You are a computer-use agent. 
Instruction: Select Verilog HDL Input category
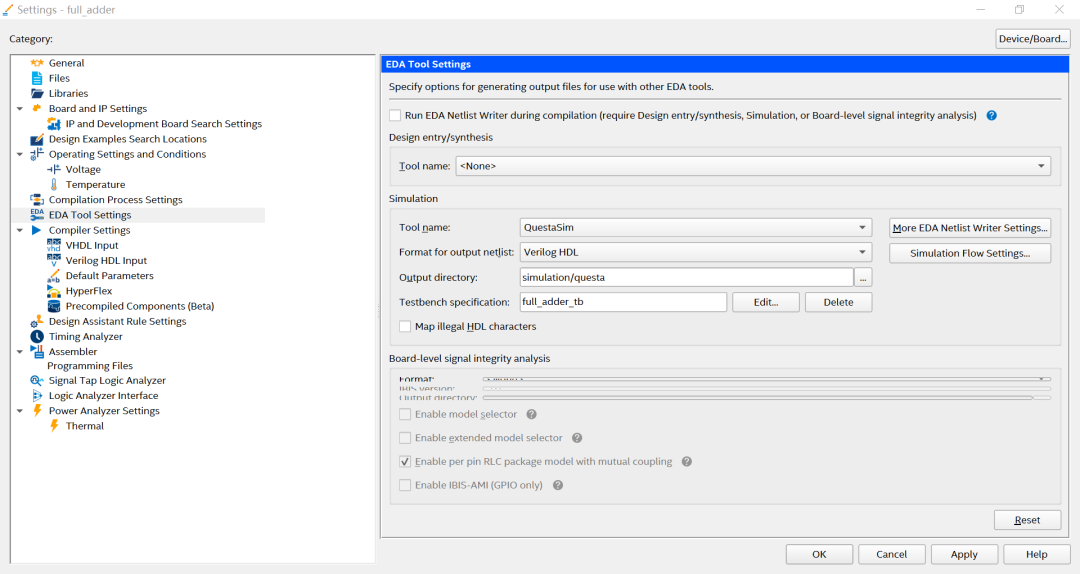(x=106, y=261)
